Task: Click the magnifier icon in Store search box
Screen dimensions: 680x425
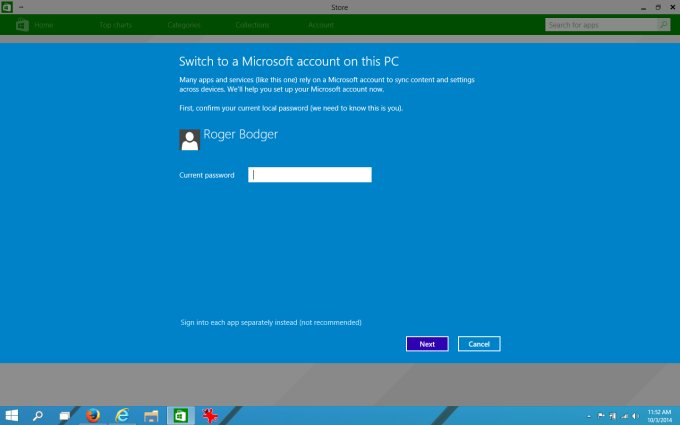Action: pos(664,25)
